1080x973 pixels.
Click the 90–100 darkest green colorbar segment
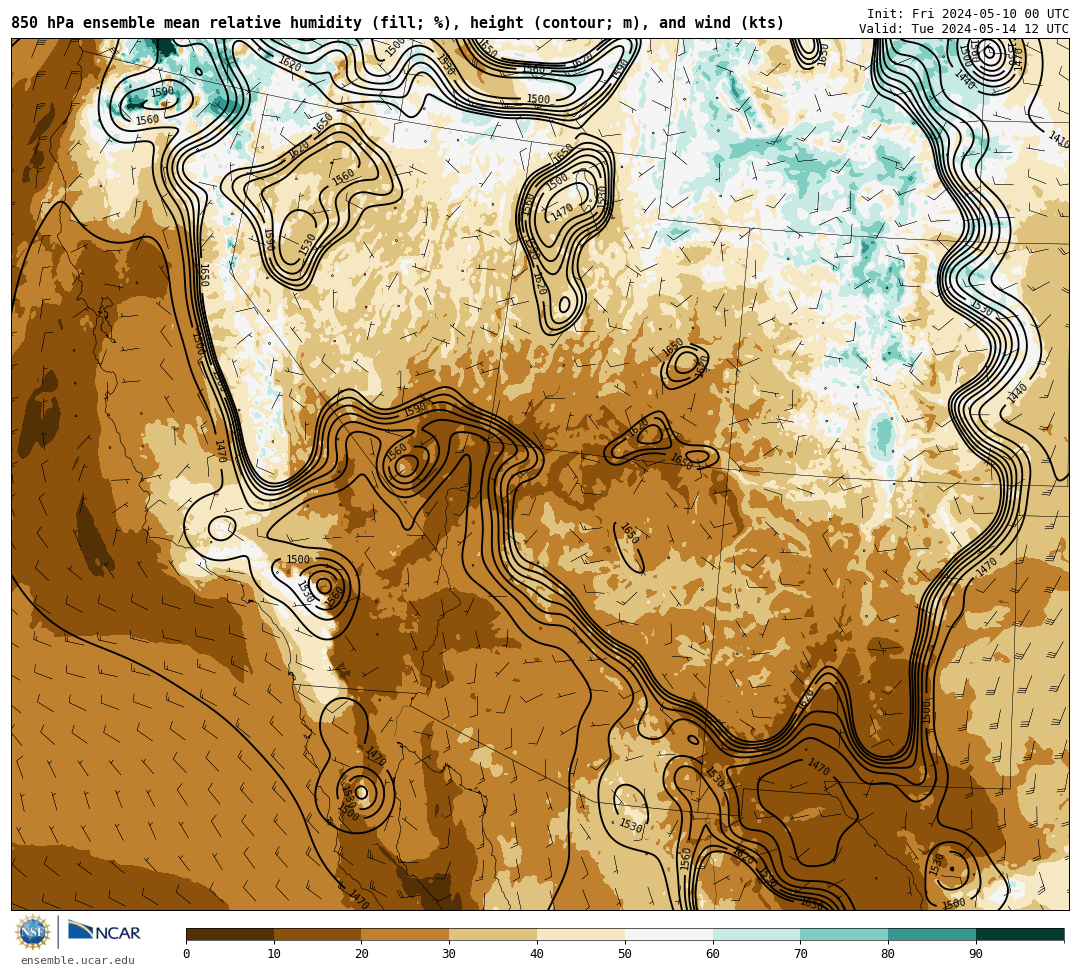click(1020, 934)
